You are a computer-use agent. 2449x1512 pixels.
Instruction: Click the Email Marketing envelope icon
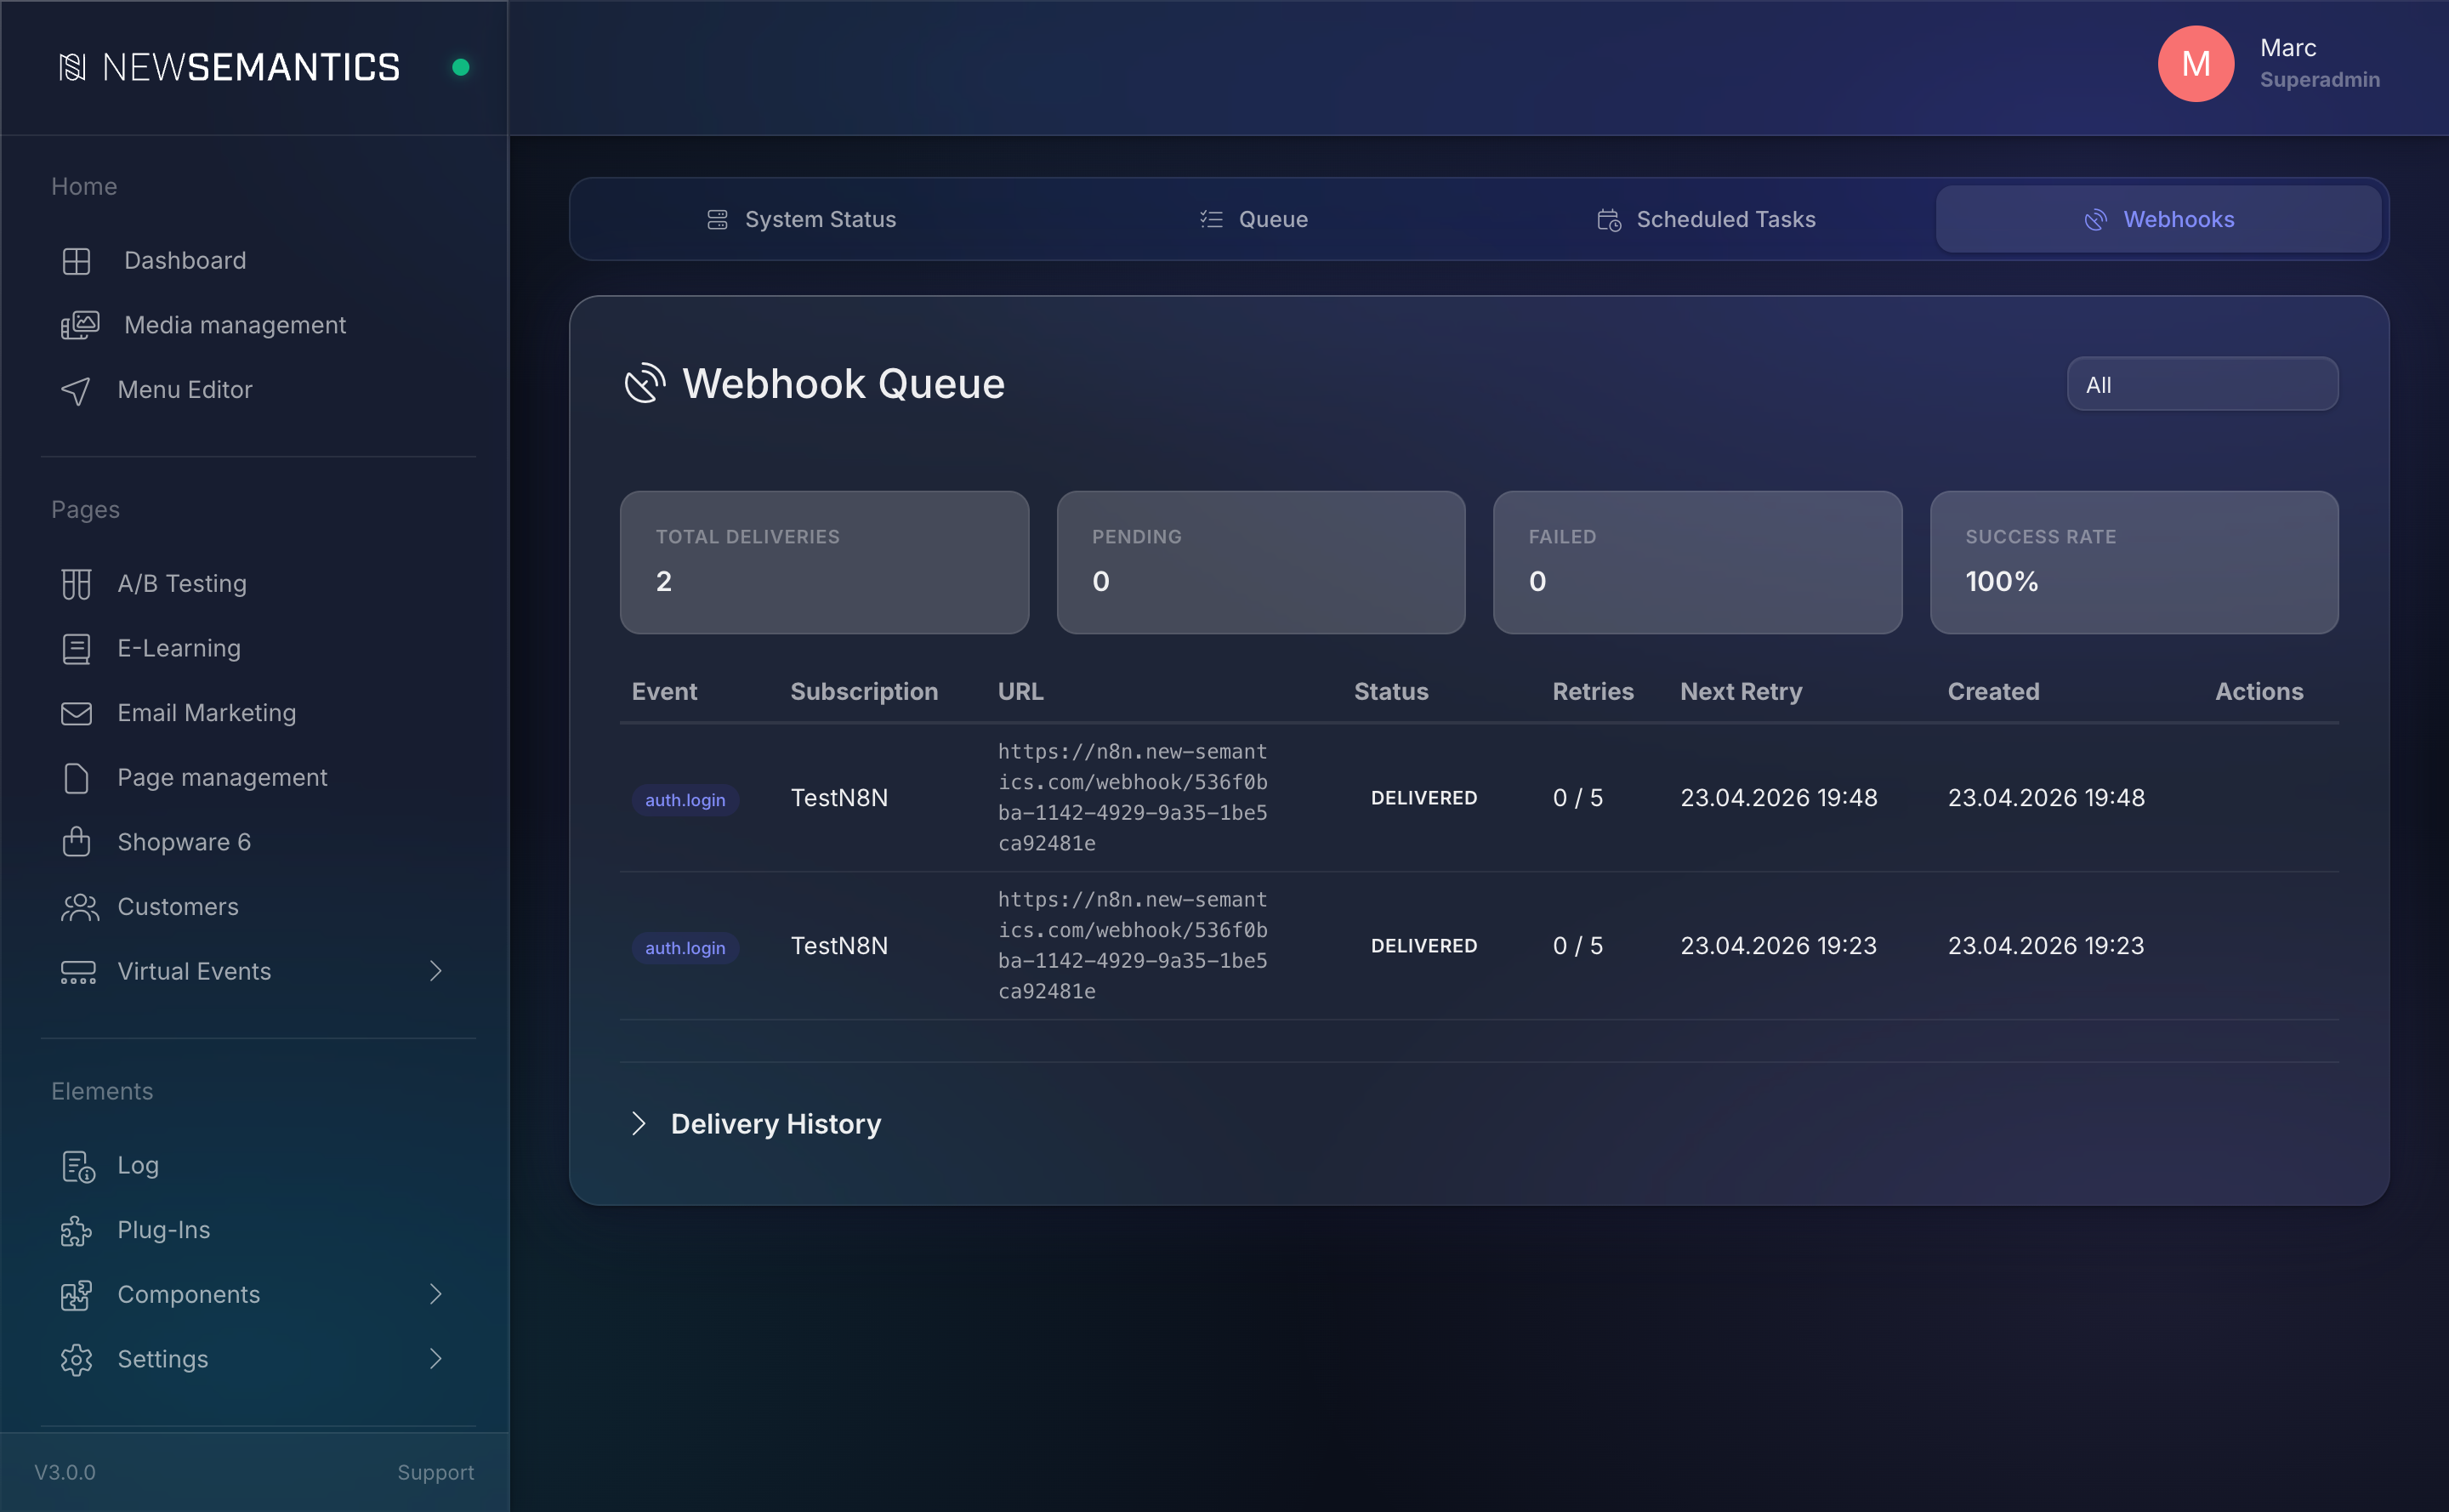click(x=76, y=713)
